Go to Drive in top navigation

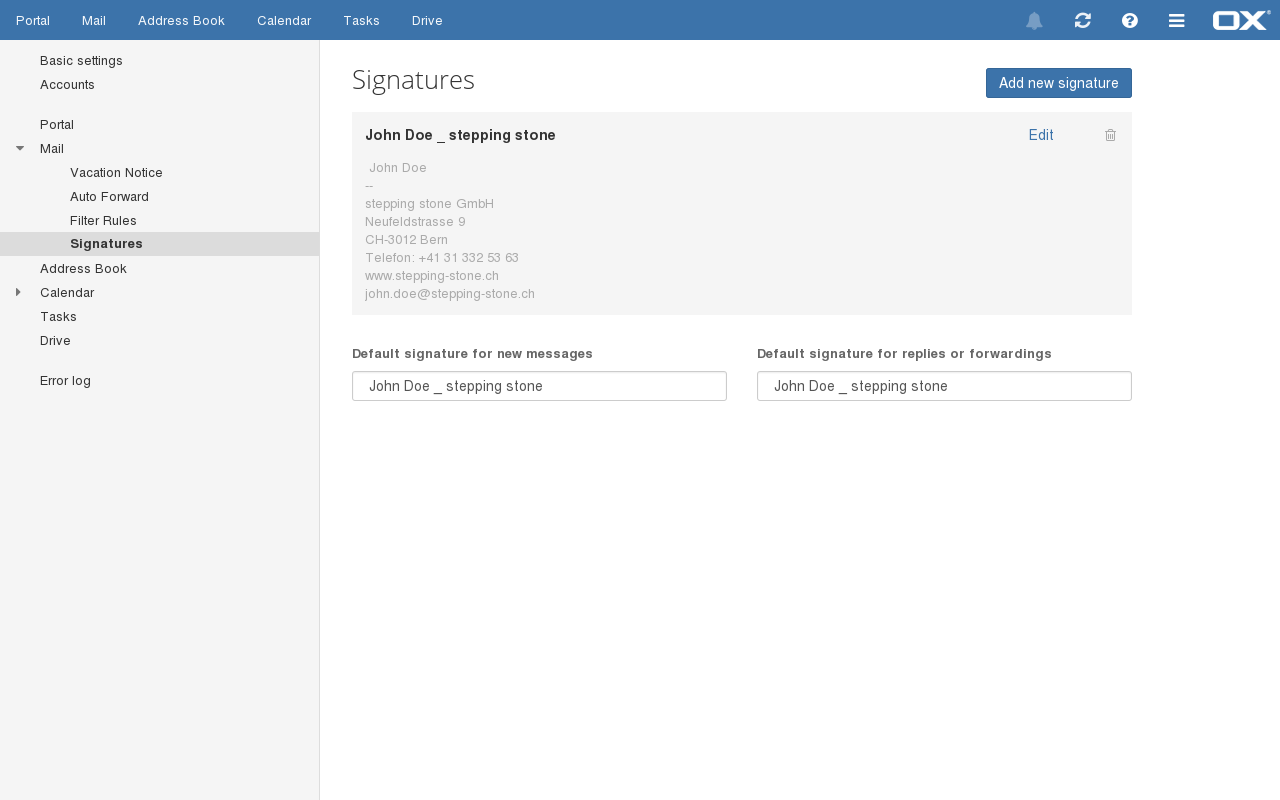[427, 21]
